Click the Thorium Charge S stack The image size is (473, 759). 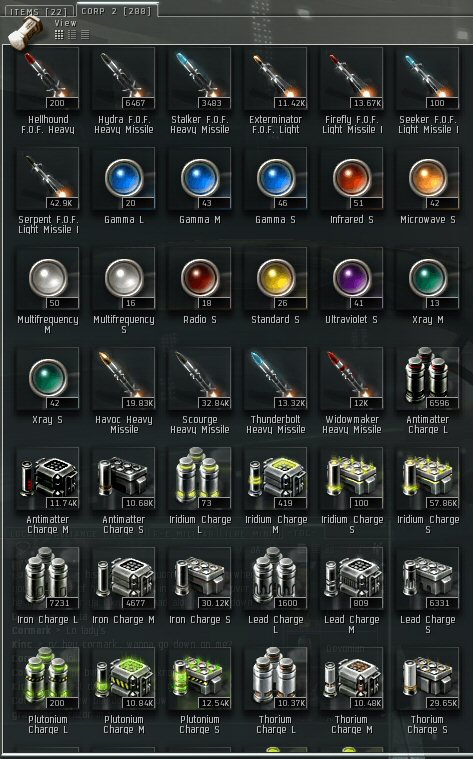coord(428,679)
